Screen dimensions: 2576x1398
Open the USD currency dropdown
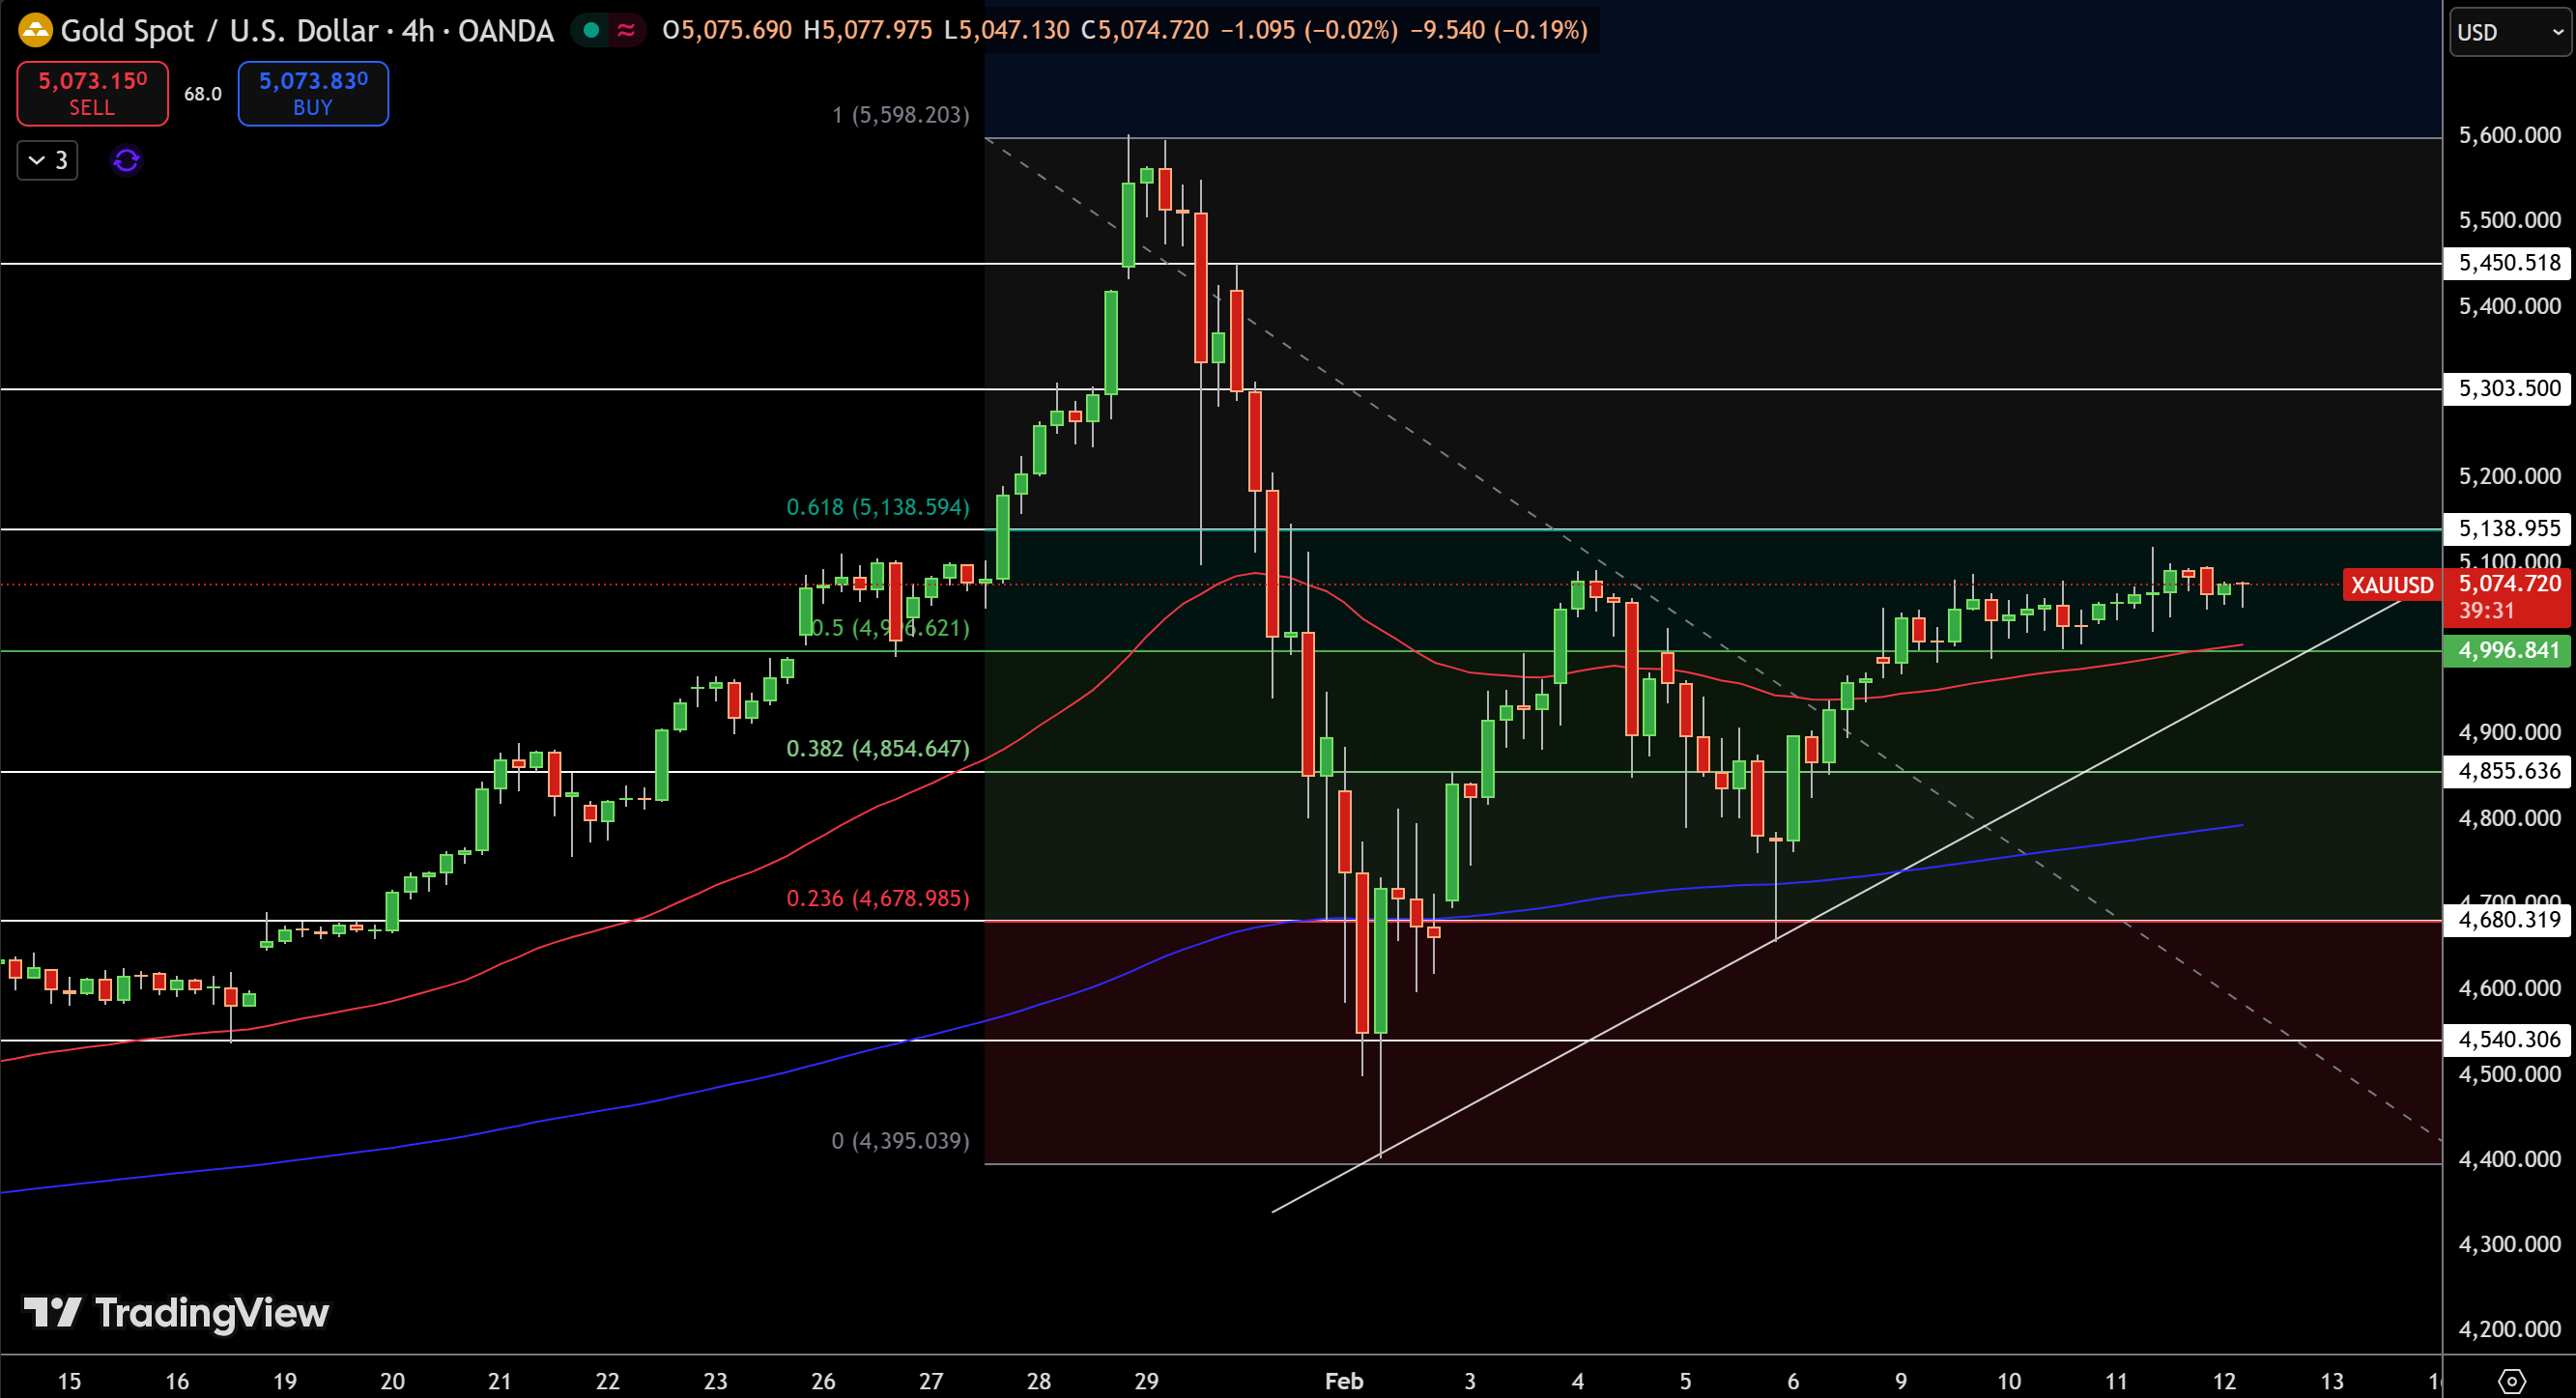[x=2509, y=32]
